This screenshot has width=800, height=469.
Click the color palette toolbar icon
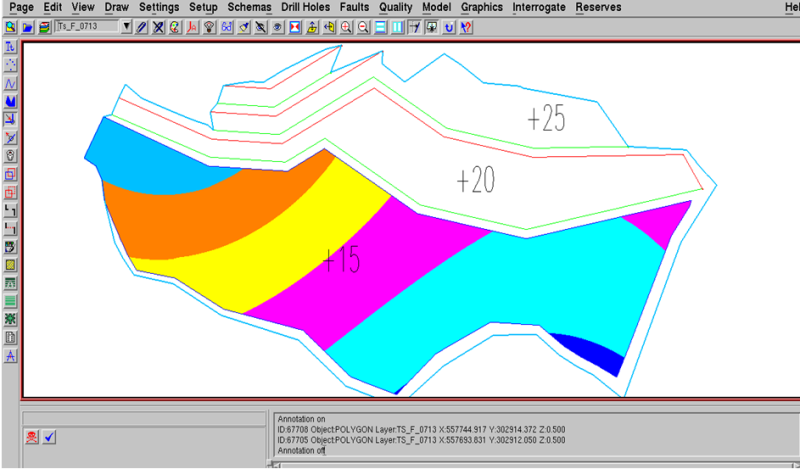175,27
